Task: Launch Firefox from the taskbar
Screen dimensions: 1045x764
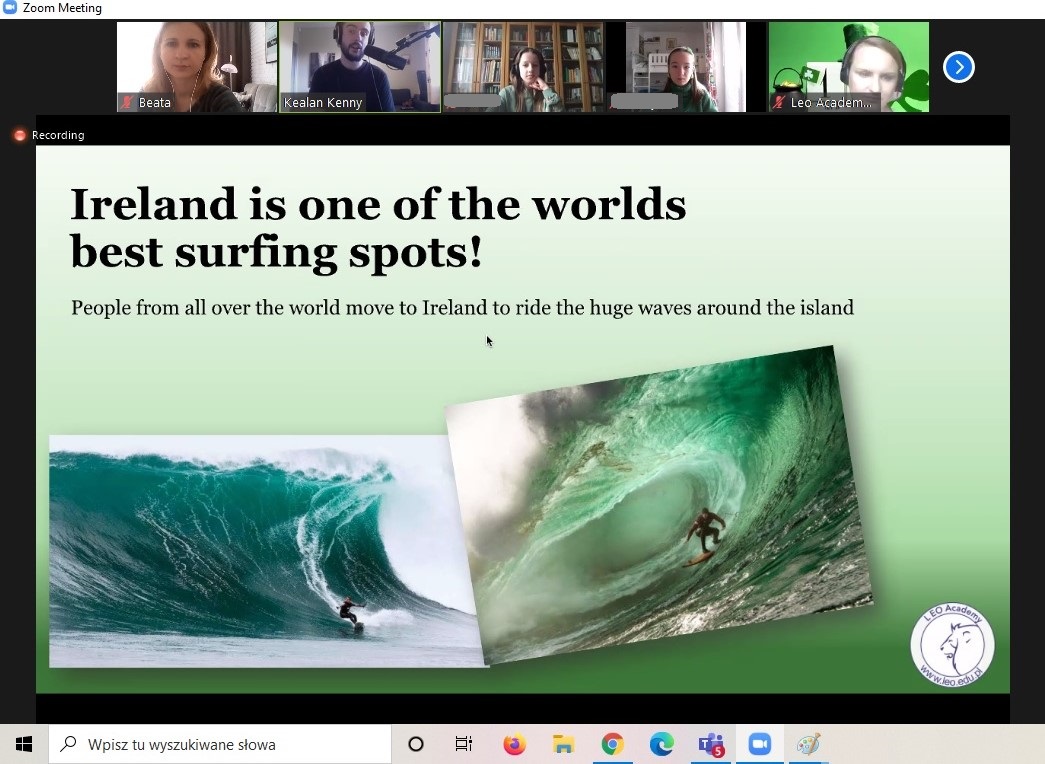Action: pos(514,744)
